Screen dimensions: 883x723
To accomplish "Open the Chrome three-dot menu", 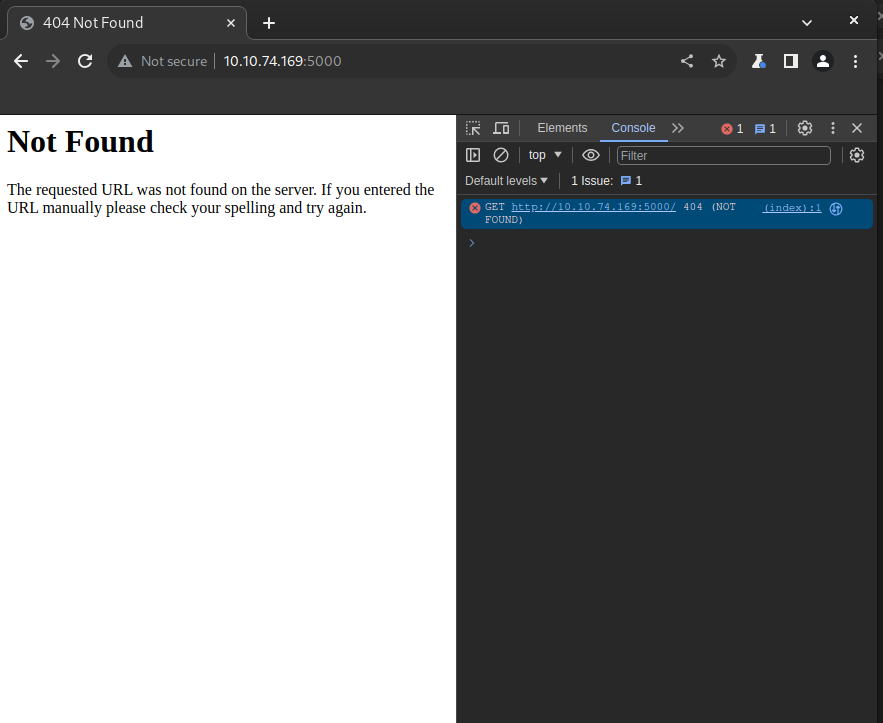I will tap(855, 61).
